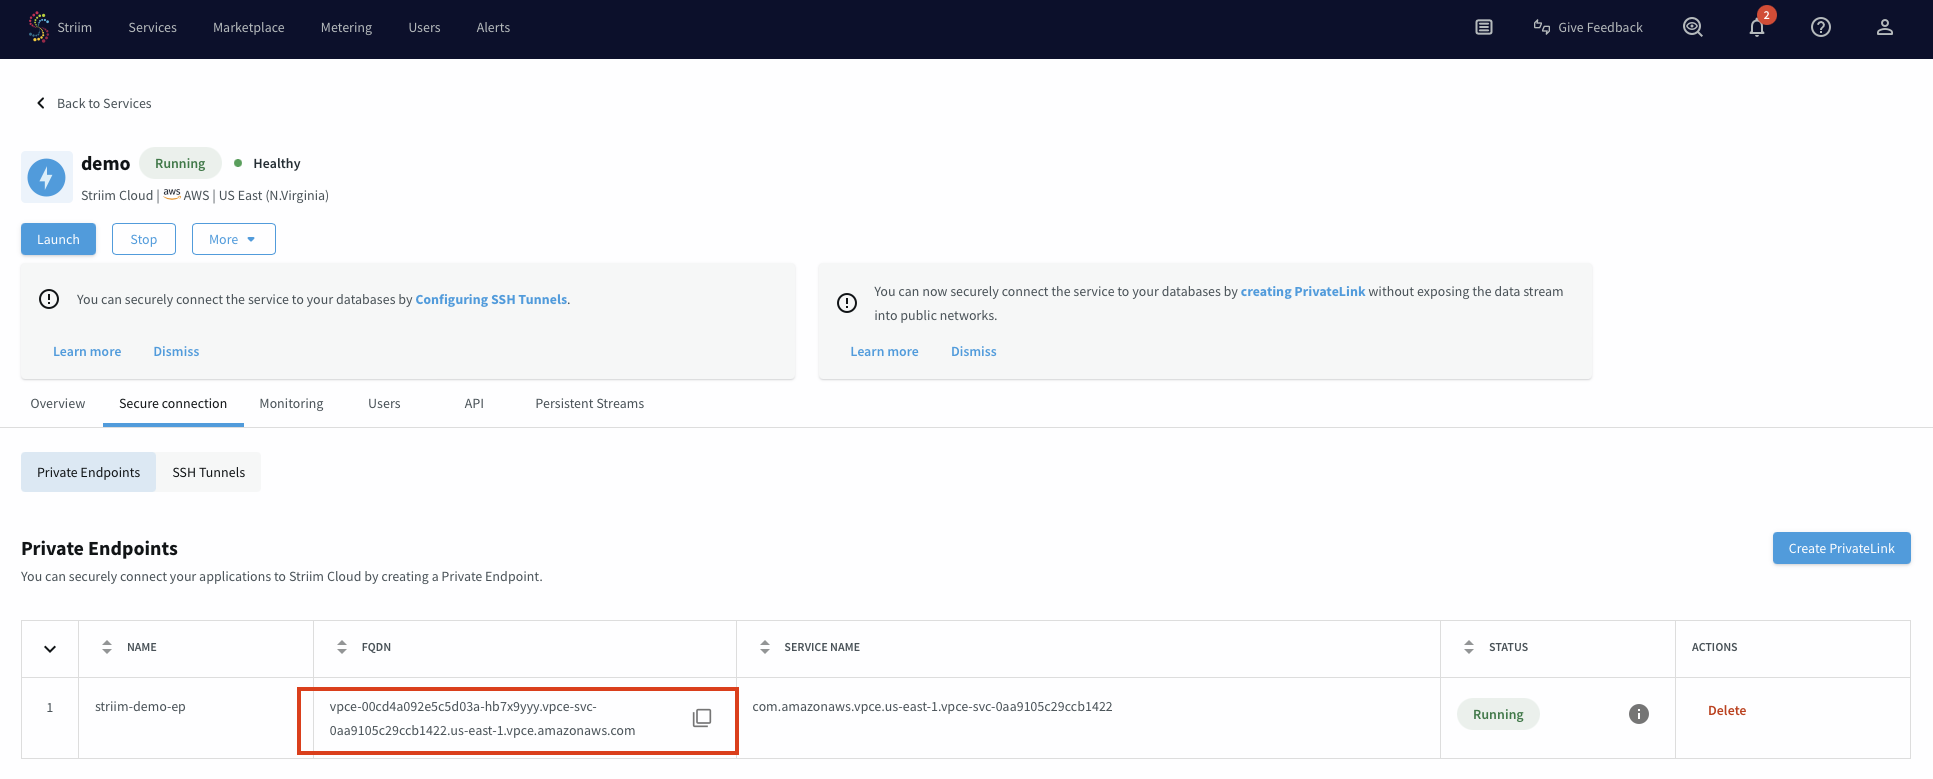The height and width of the screenshot is (779, 1933).
Task: Open the notifications bell icon
Action: coord(1756,28)
